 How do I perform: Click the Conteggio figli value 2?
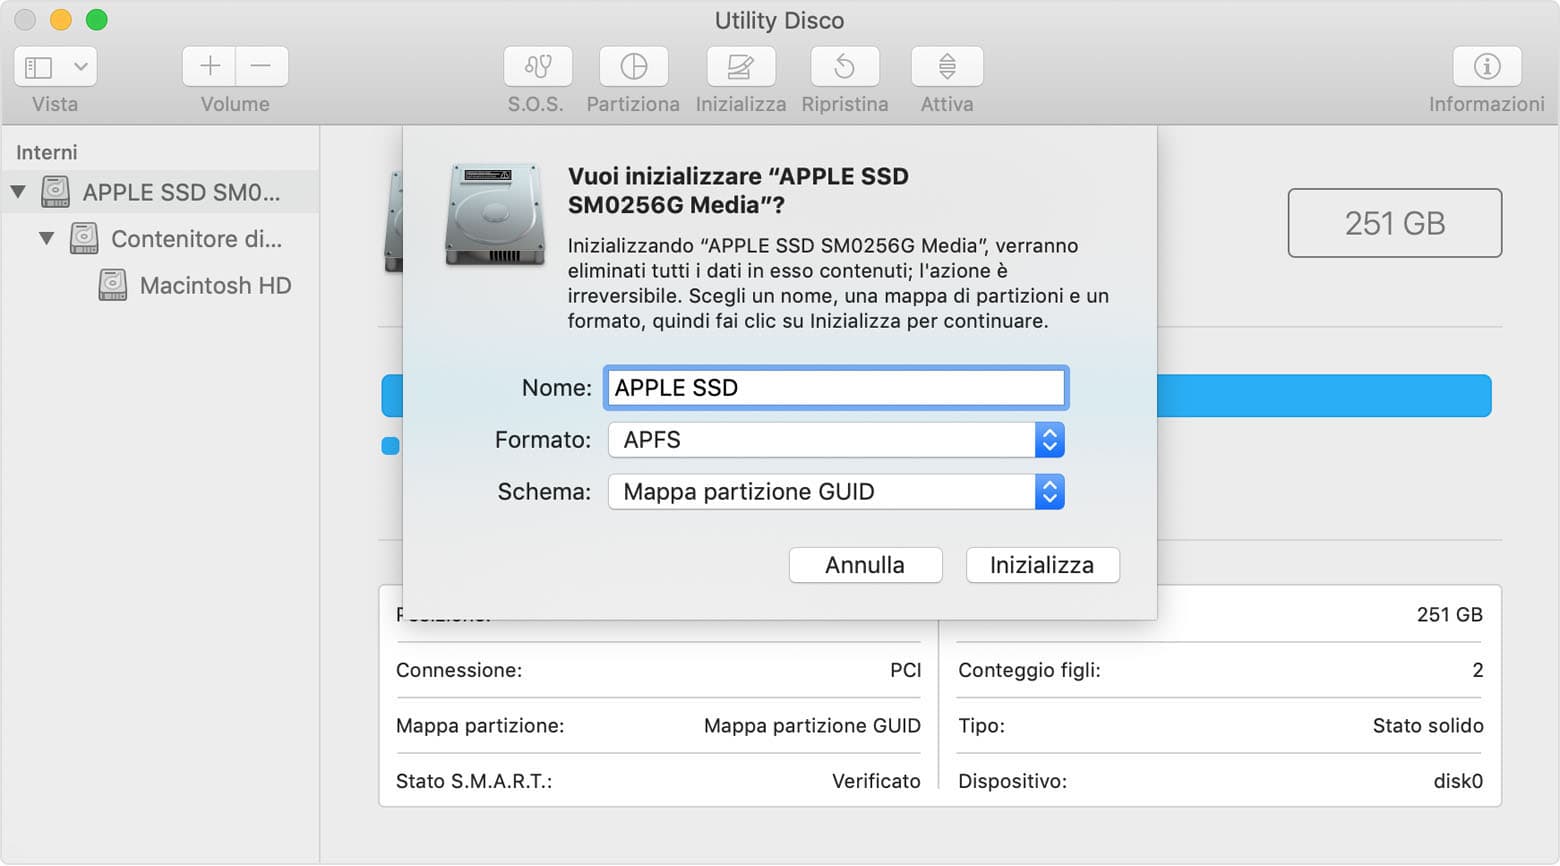coord(1477,670)
